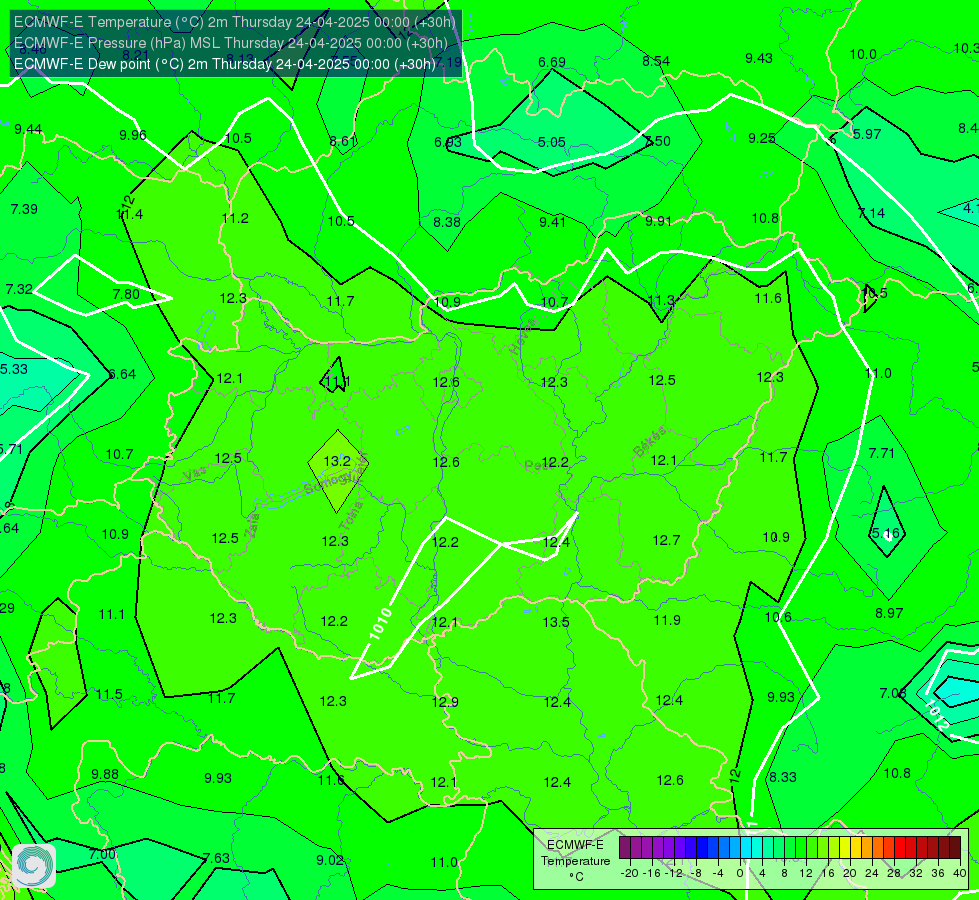The image size is (979, 900).
Task: Select the ECMWF-E Temperature 2m layer label
Action: click(234, 22)
